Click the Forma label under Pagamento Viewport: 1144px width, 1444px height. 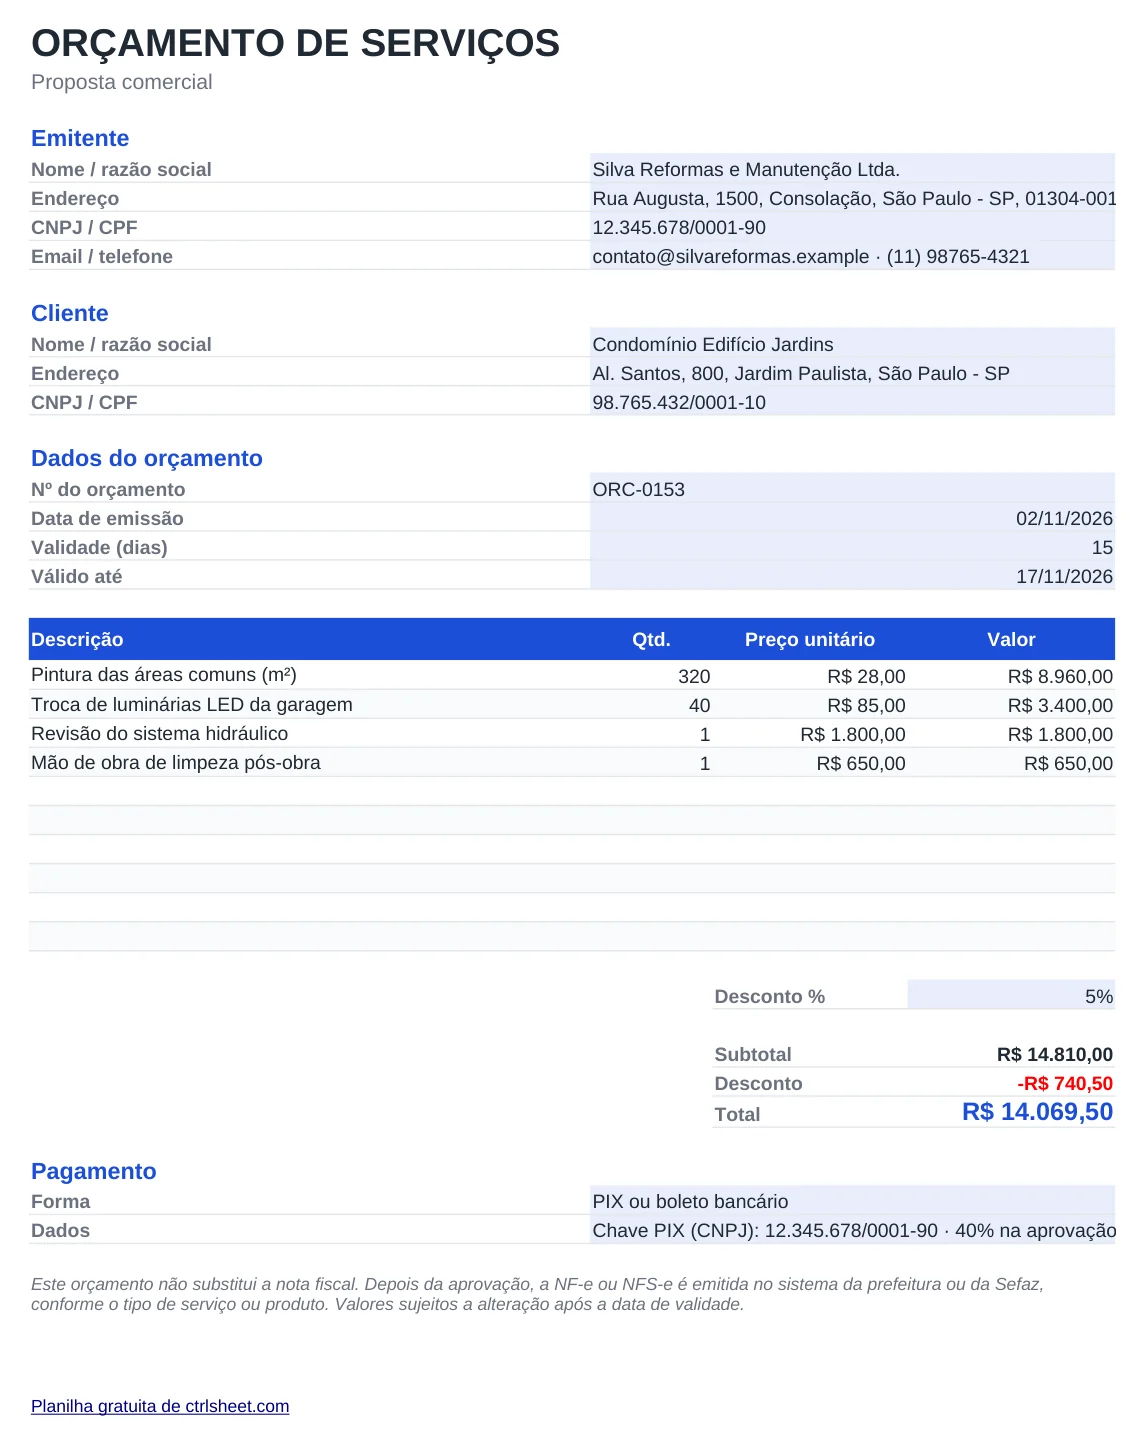60,1201
